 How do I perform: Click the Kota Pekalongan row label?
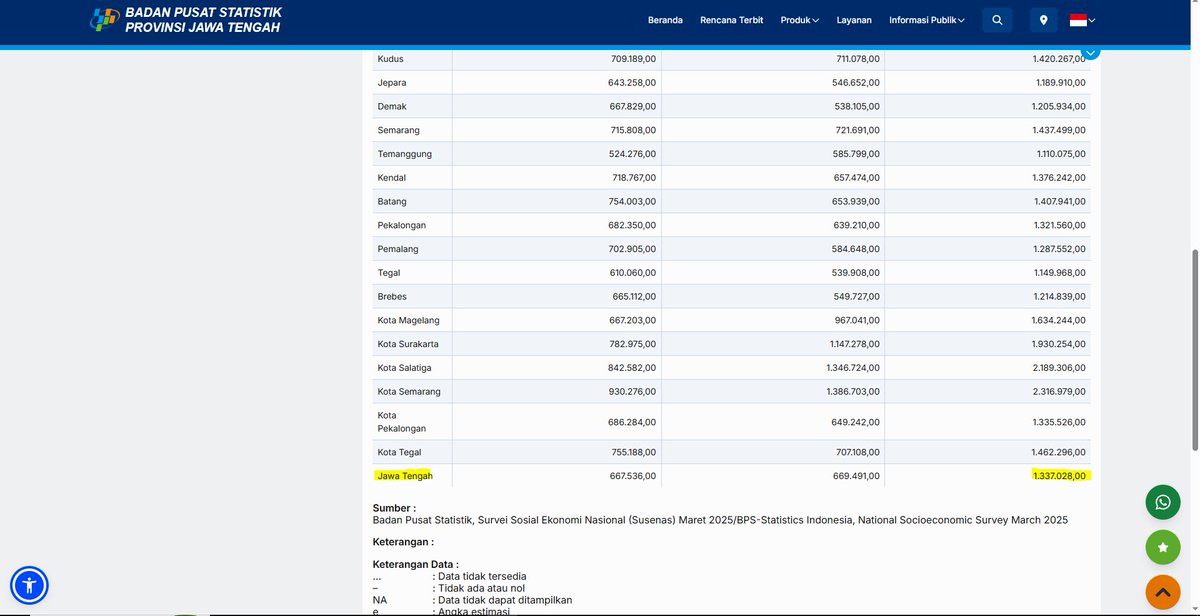(x=401, y=422)
